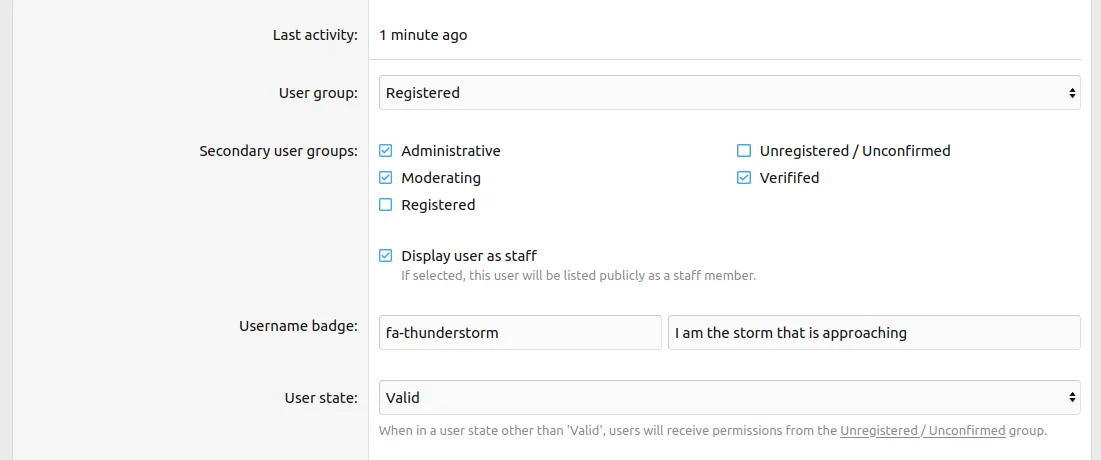This screenshot has width=1101, height=460.
Task: Open the User group dropdown
Action: tap(729, 93)
